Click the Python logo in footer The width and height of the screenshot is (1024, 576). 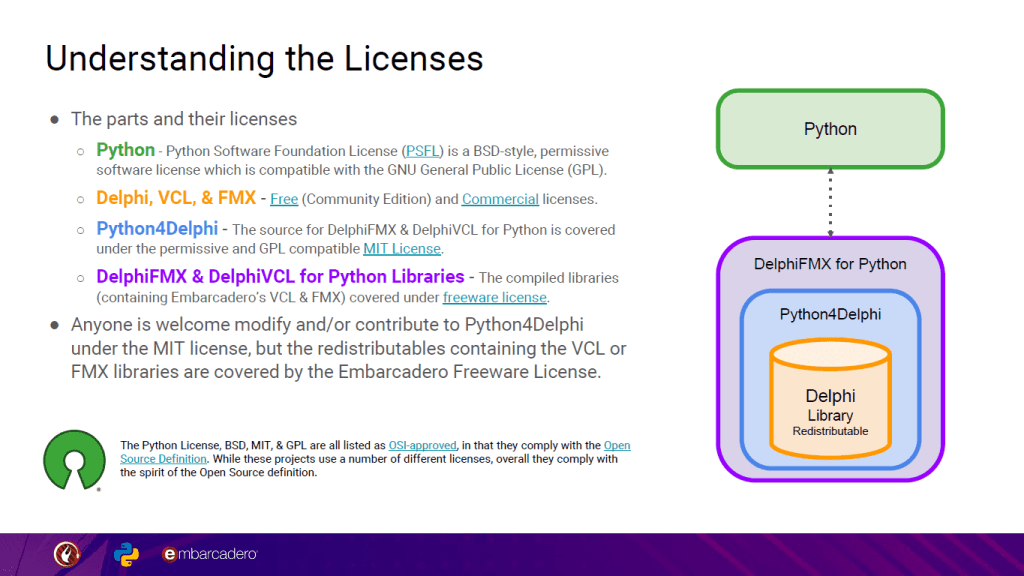click(x=126, y=554)
